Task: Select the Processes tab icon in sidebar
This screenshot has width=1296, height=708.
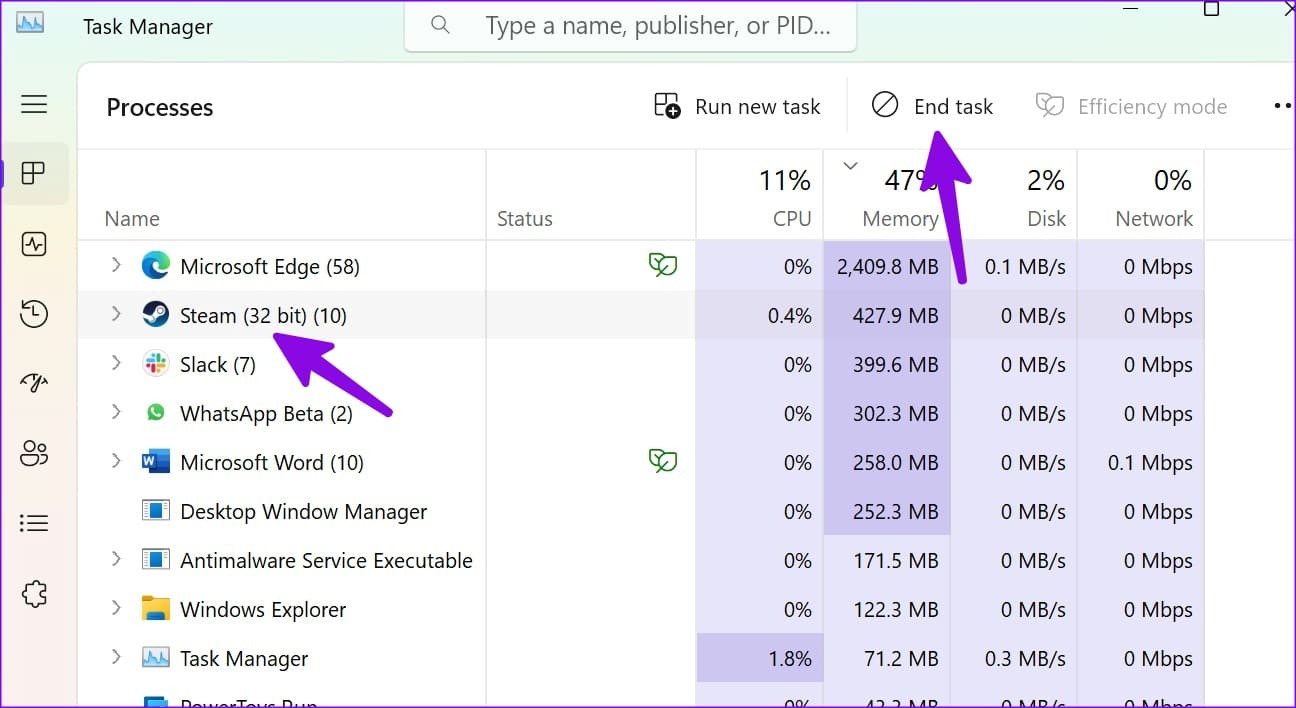Action: point(34,173)
